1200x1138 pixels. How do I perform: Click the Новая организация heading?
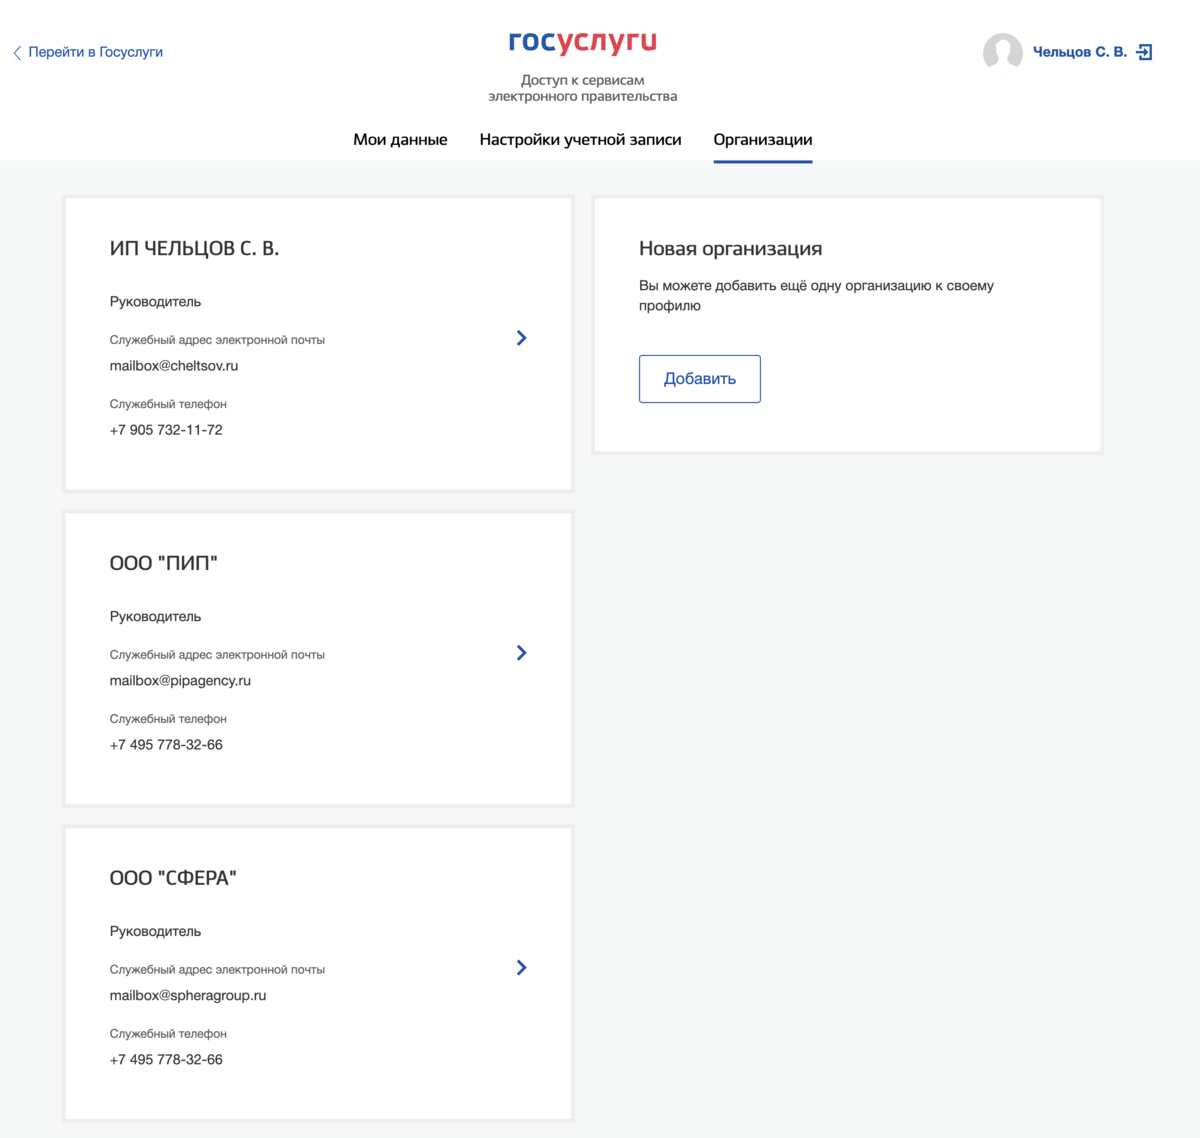(730, 249)
